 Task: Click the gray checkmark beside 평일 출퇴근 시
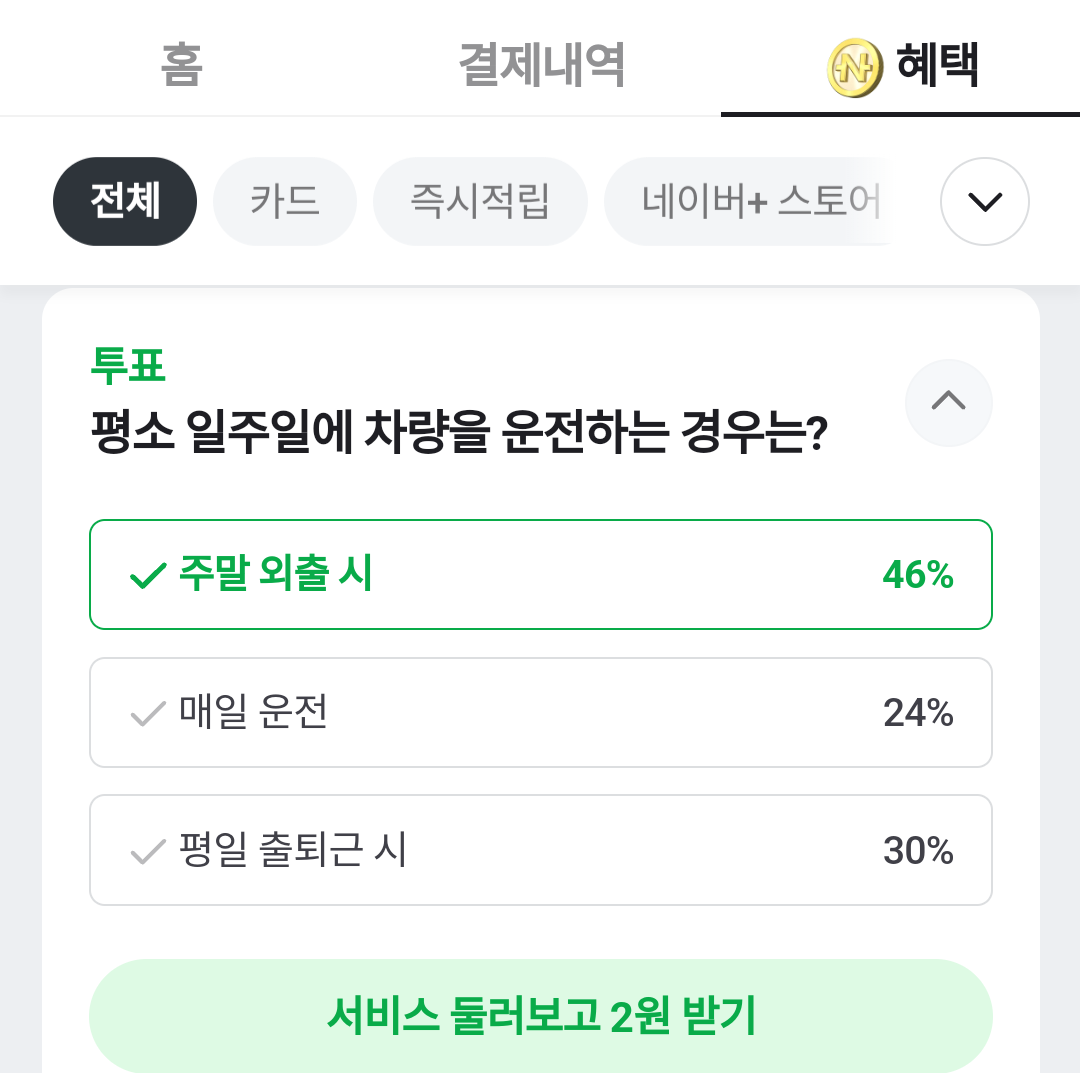(x=147, y=852)
